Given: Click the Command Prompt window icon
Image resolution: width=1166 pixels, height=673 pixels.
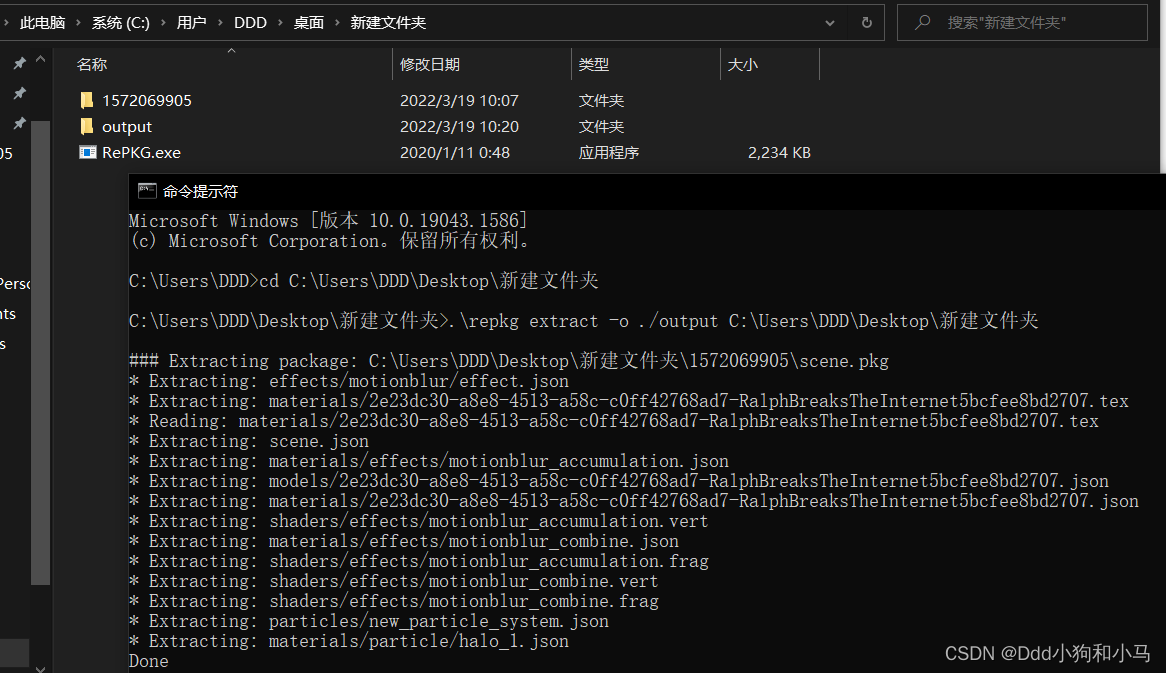Looking at the screenshot, I should [146, 191].
